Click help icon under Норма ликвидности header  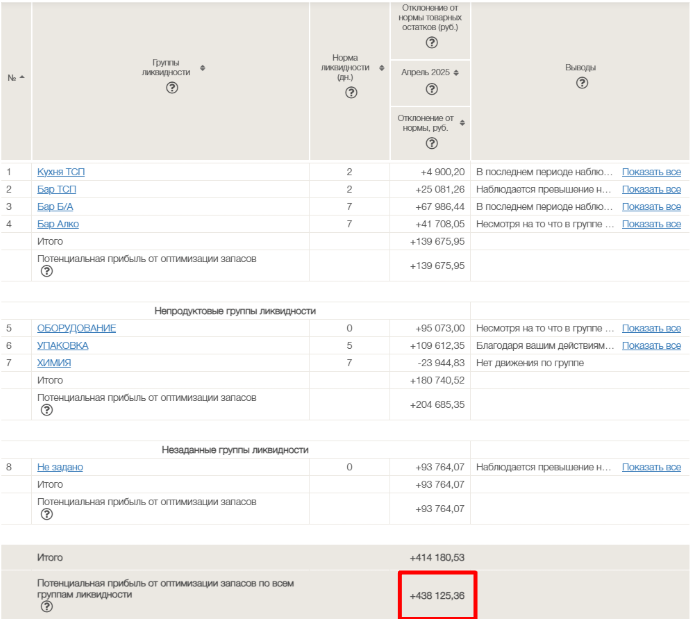[x=351, y=93]
